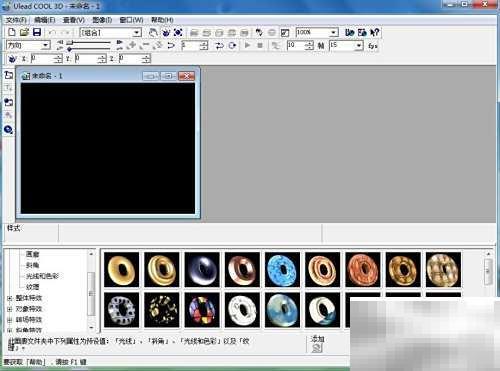Click the insert text icon in left sidebar

point(9,88)
